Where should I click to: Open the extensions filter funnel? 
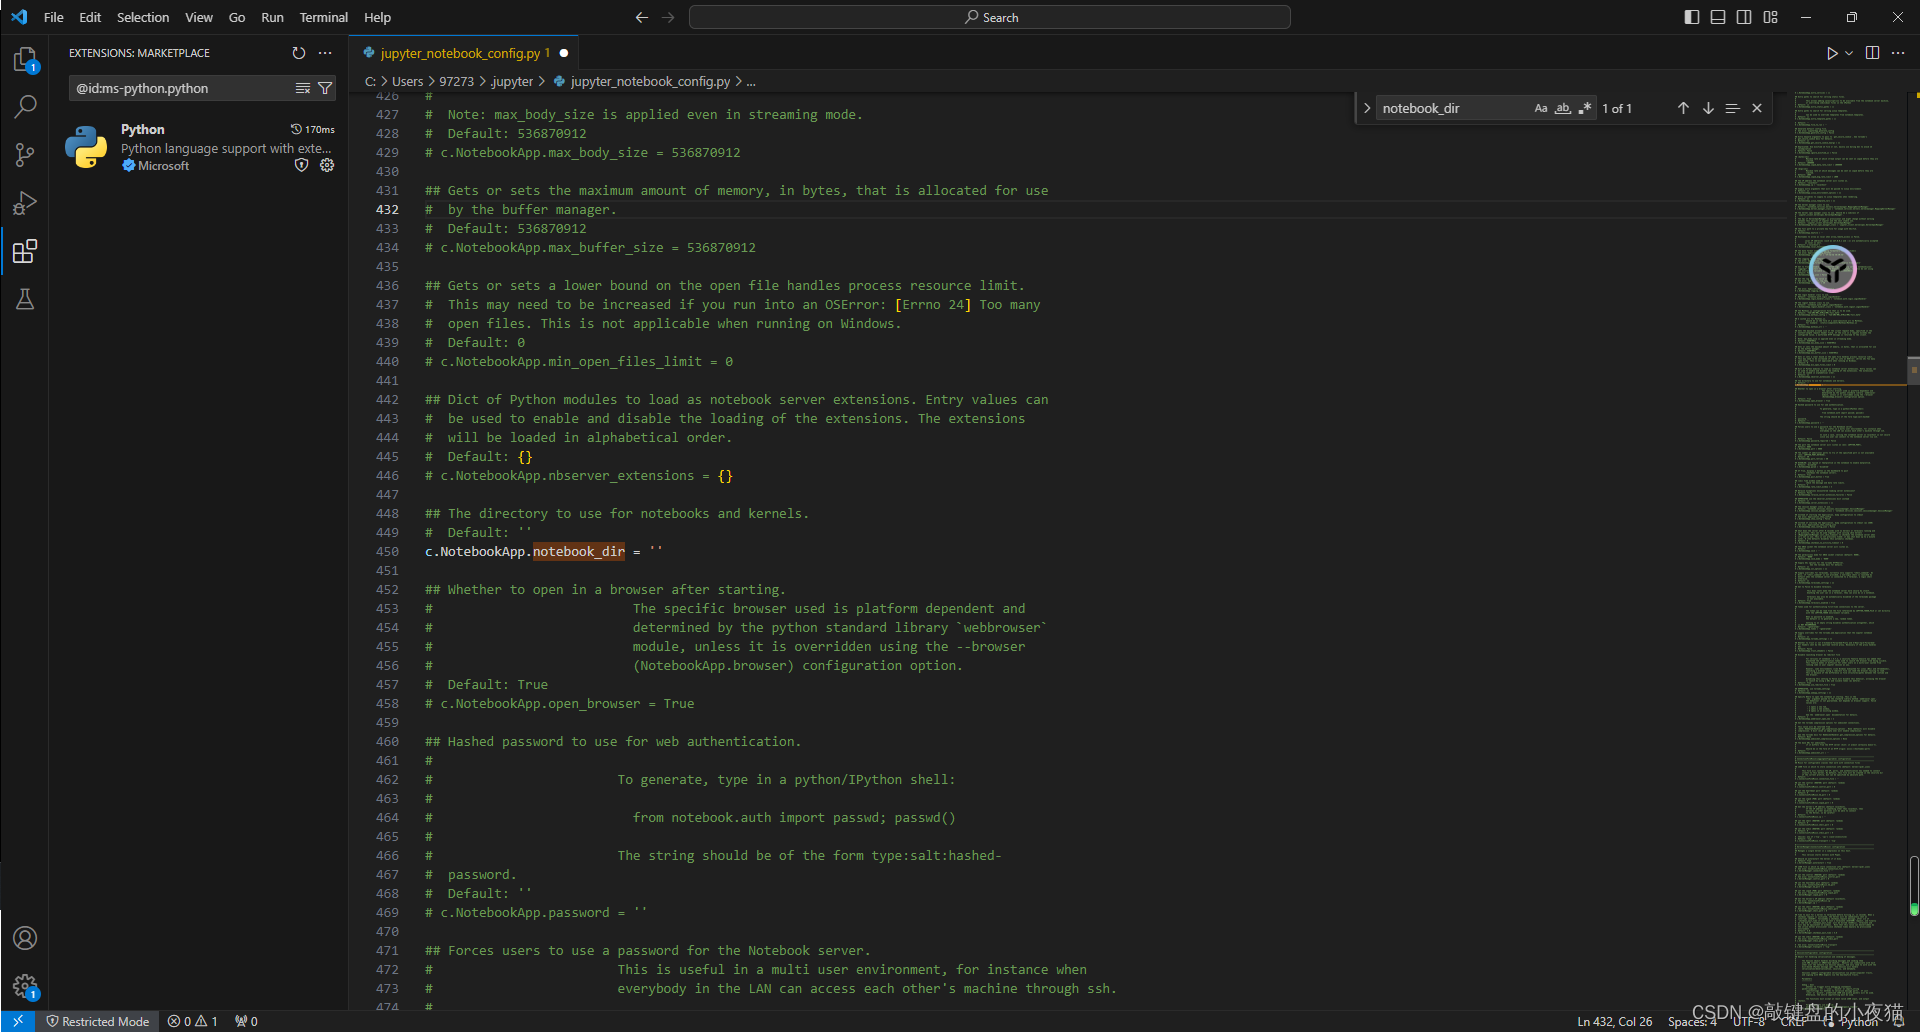coord(325,88)
